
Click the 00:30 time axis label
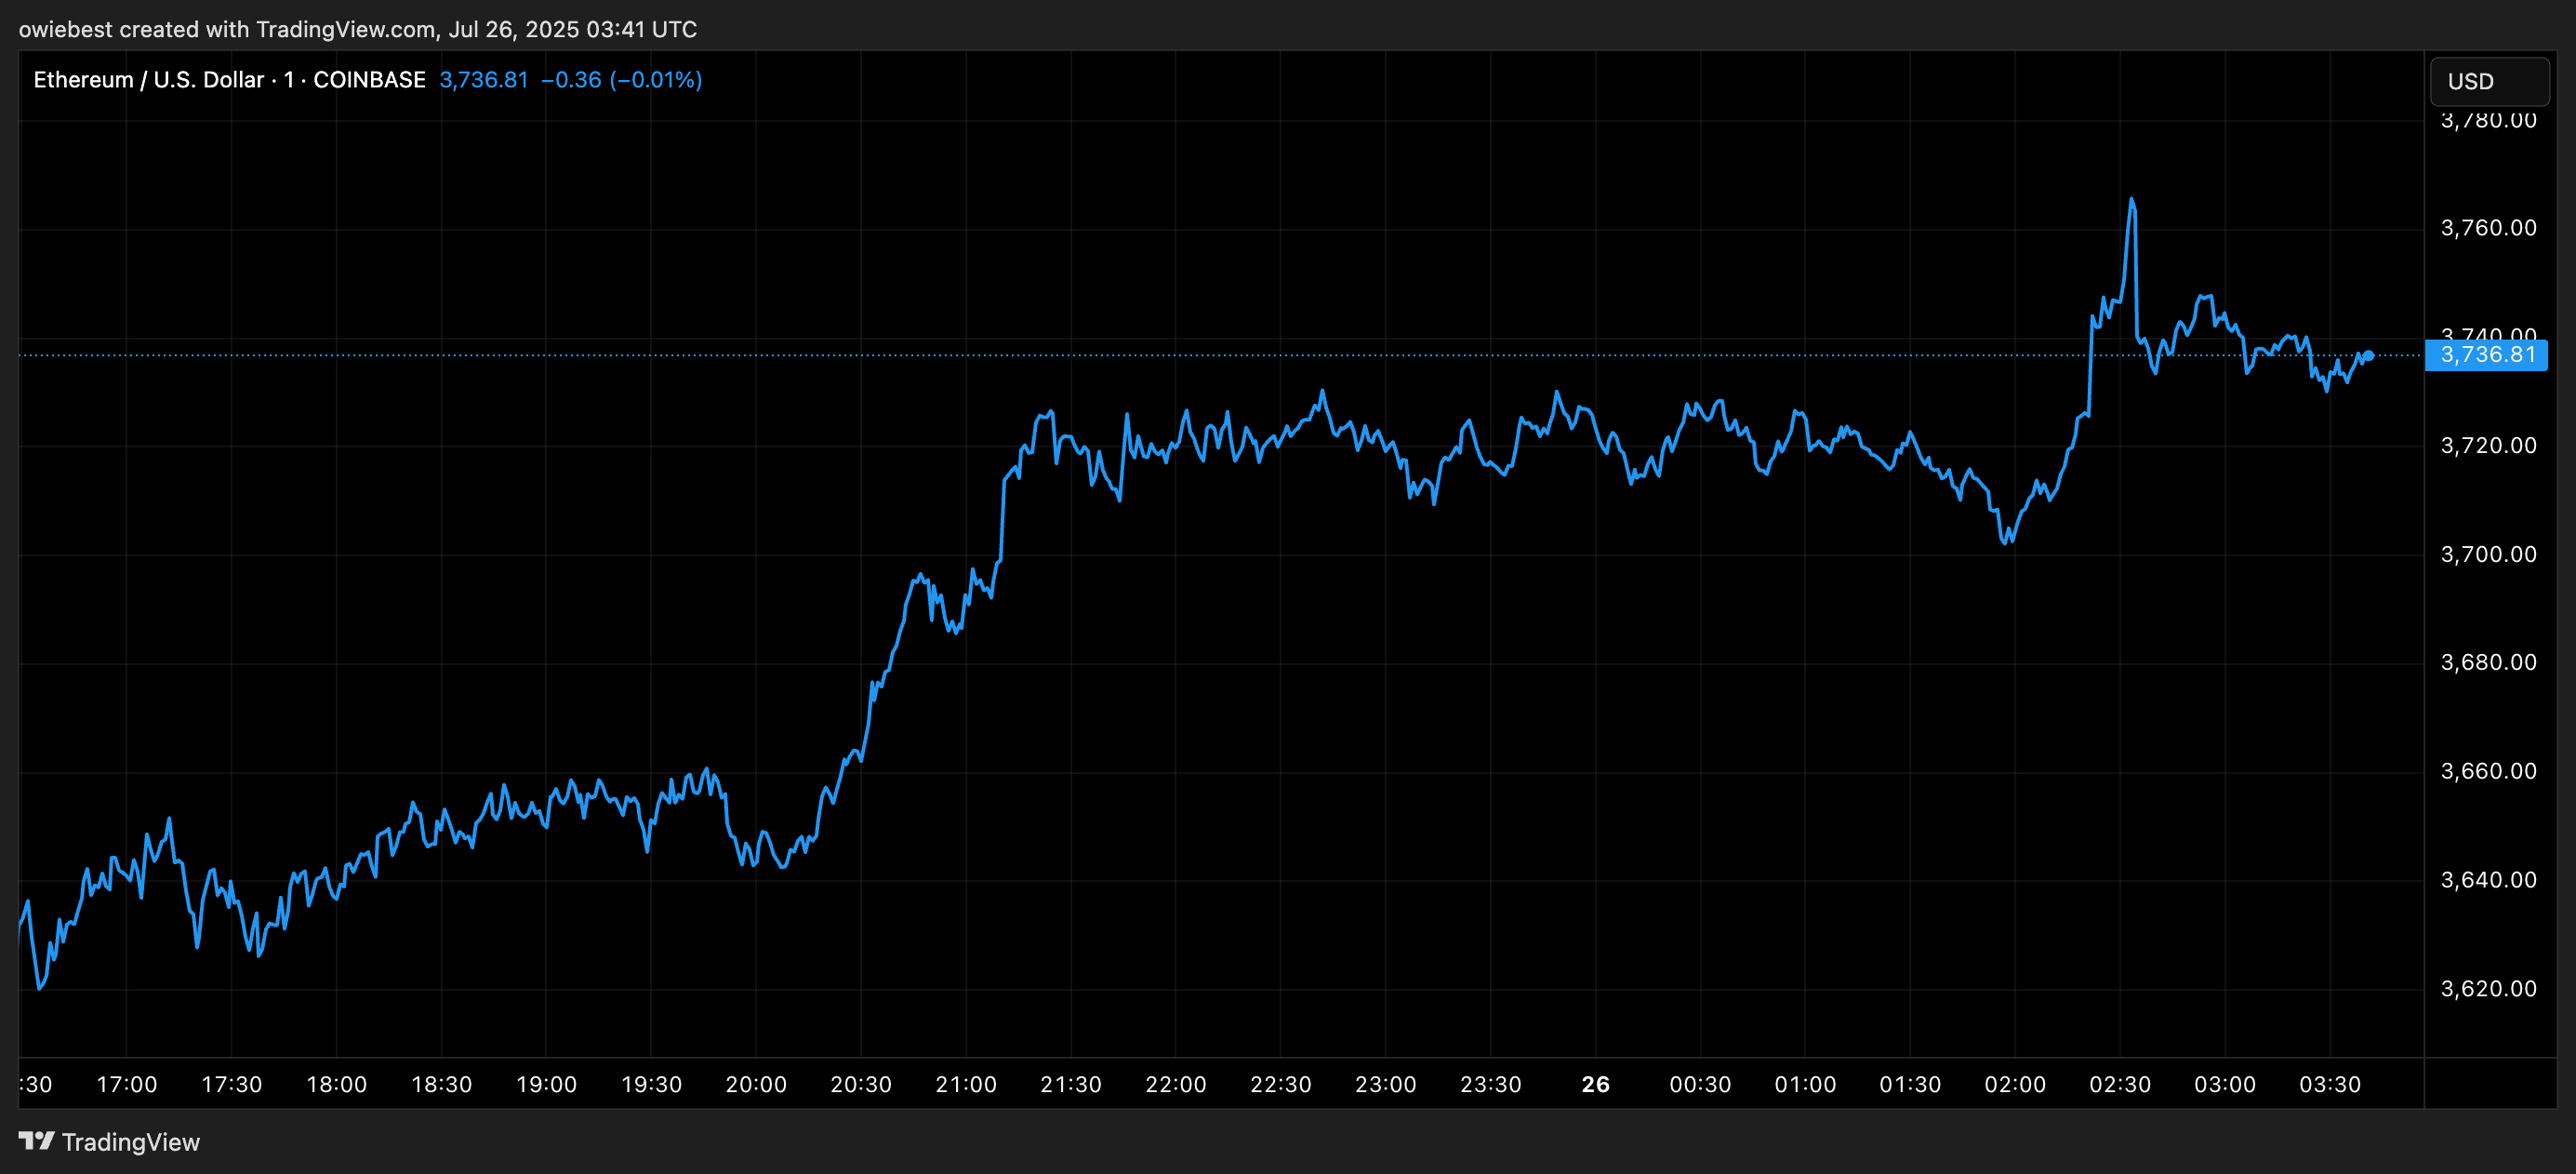[1700, 1084]
